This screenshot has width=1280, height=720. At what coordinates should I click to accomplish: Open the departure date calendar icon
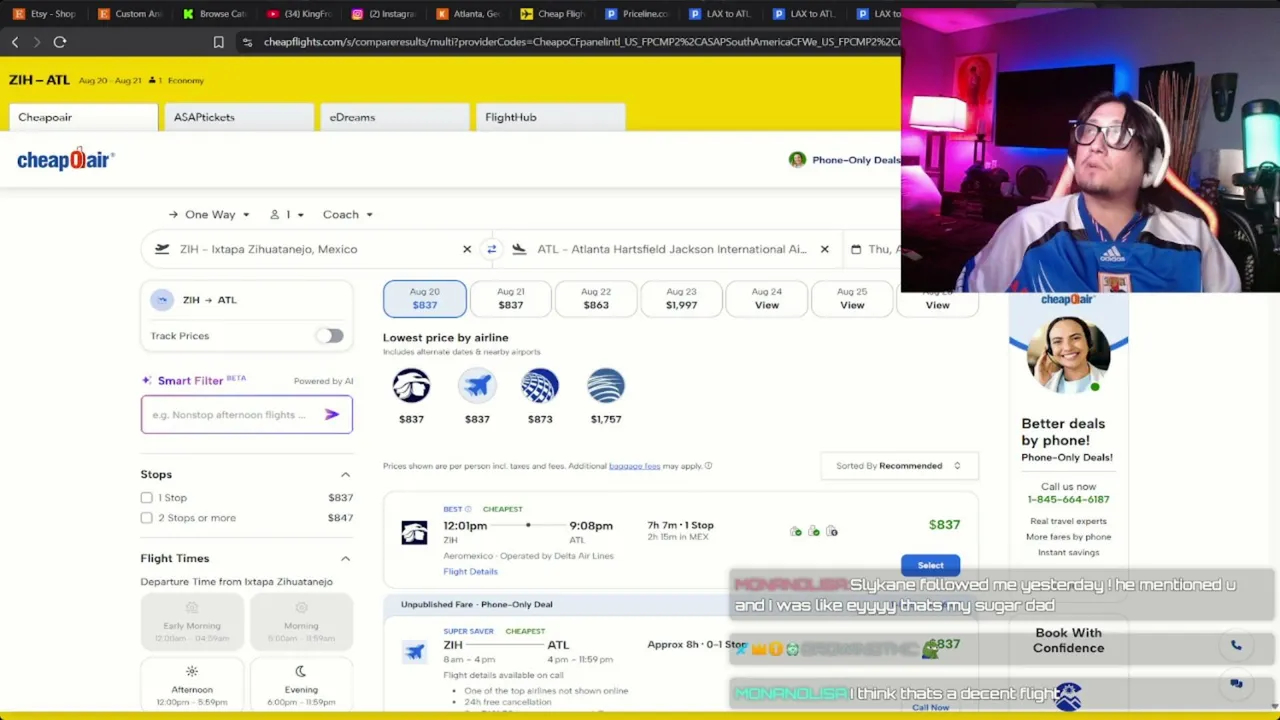856,249
